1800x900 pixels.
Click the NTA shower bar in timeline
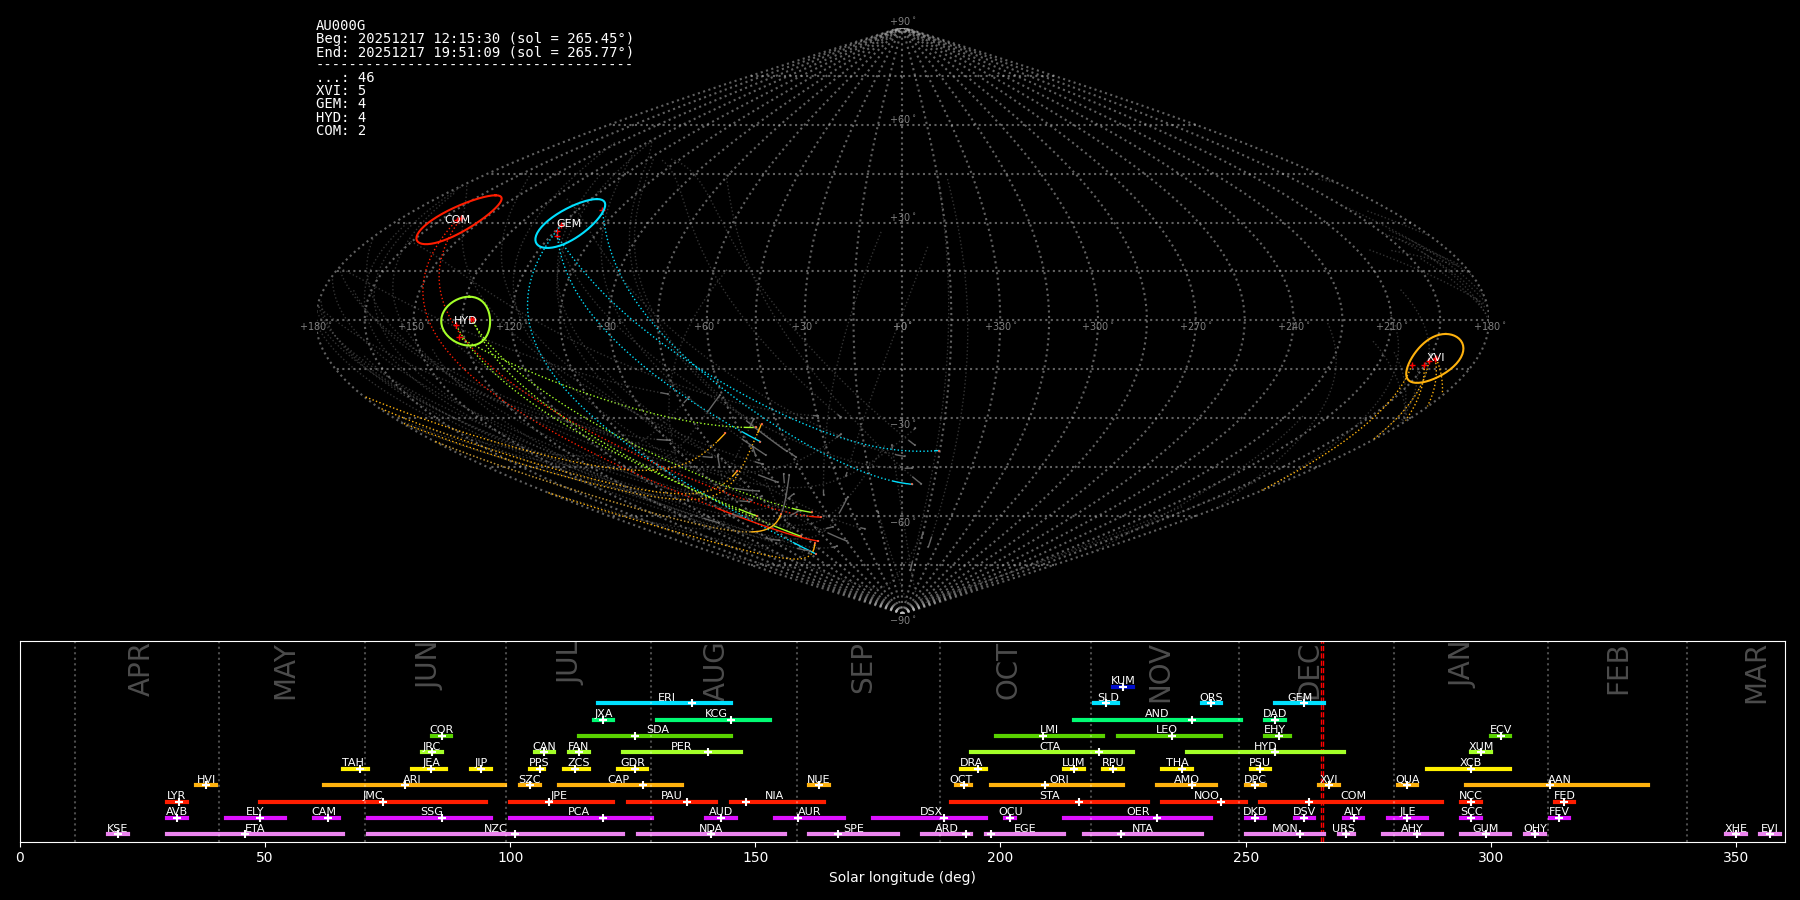1142,834
